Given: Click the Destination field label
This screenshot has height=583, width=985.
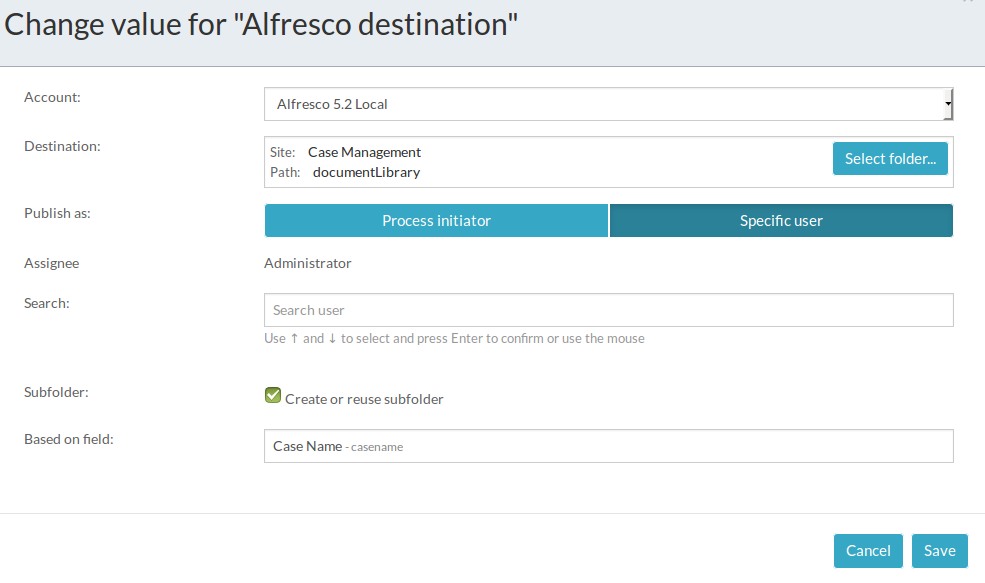Looking at the screenshot, I should click(62, 146).
